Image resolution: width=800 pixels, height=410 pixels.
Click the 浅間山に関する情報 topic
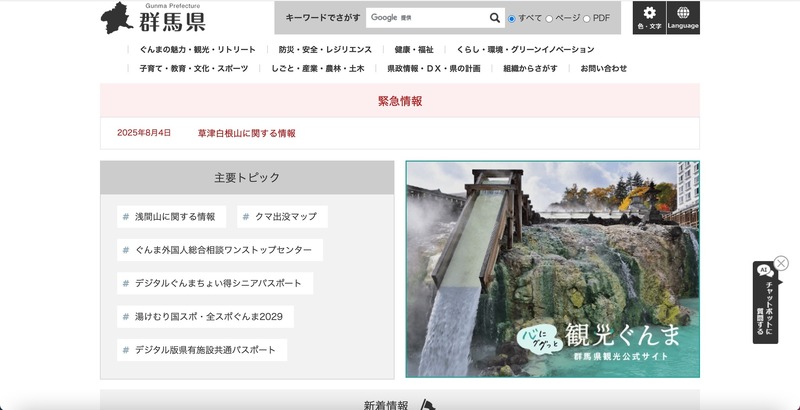175,217
